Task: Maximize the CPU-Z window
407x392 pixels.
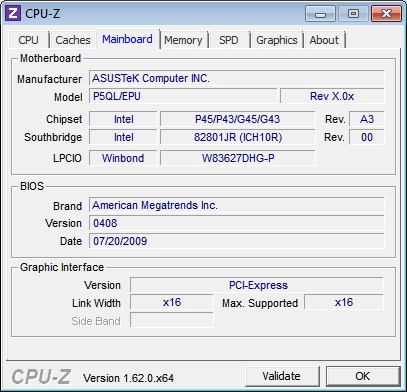Action: pos(353,14)
